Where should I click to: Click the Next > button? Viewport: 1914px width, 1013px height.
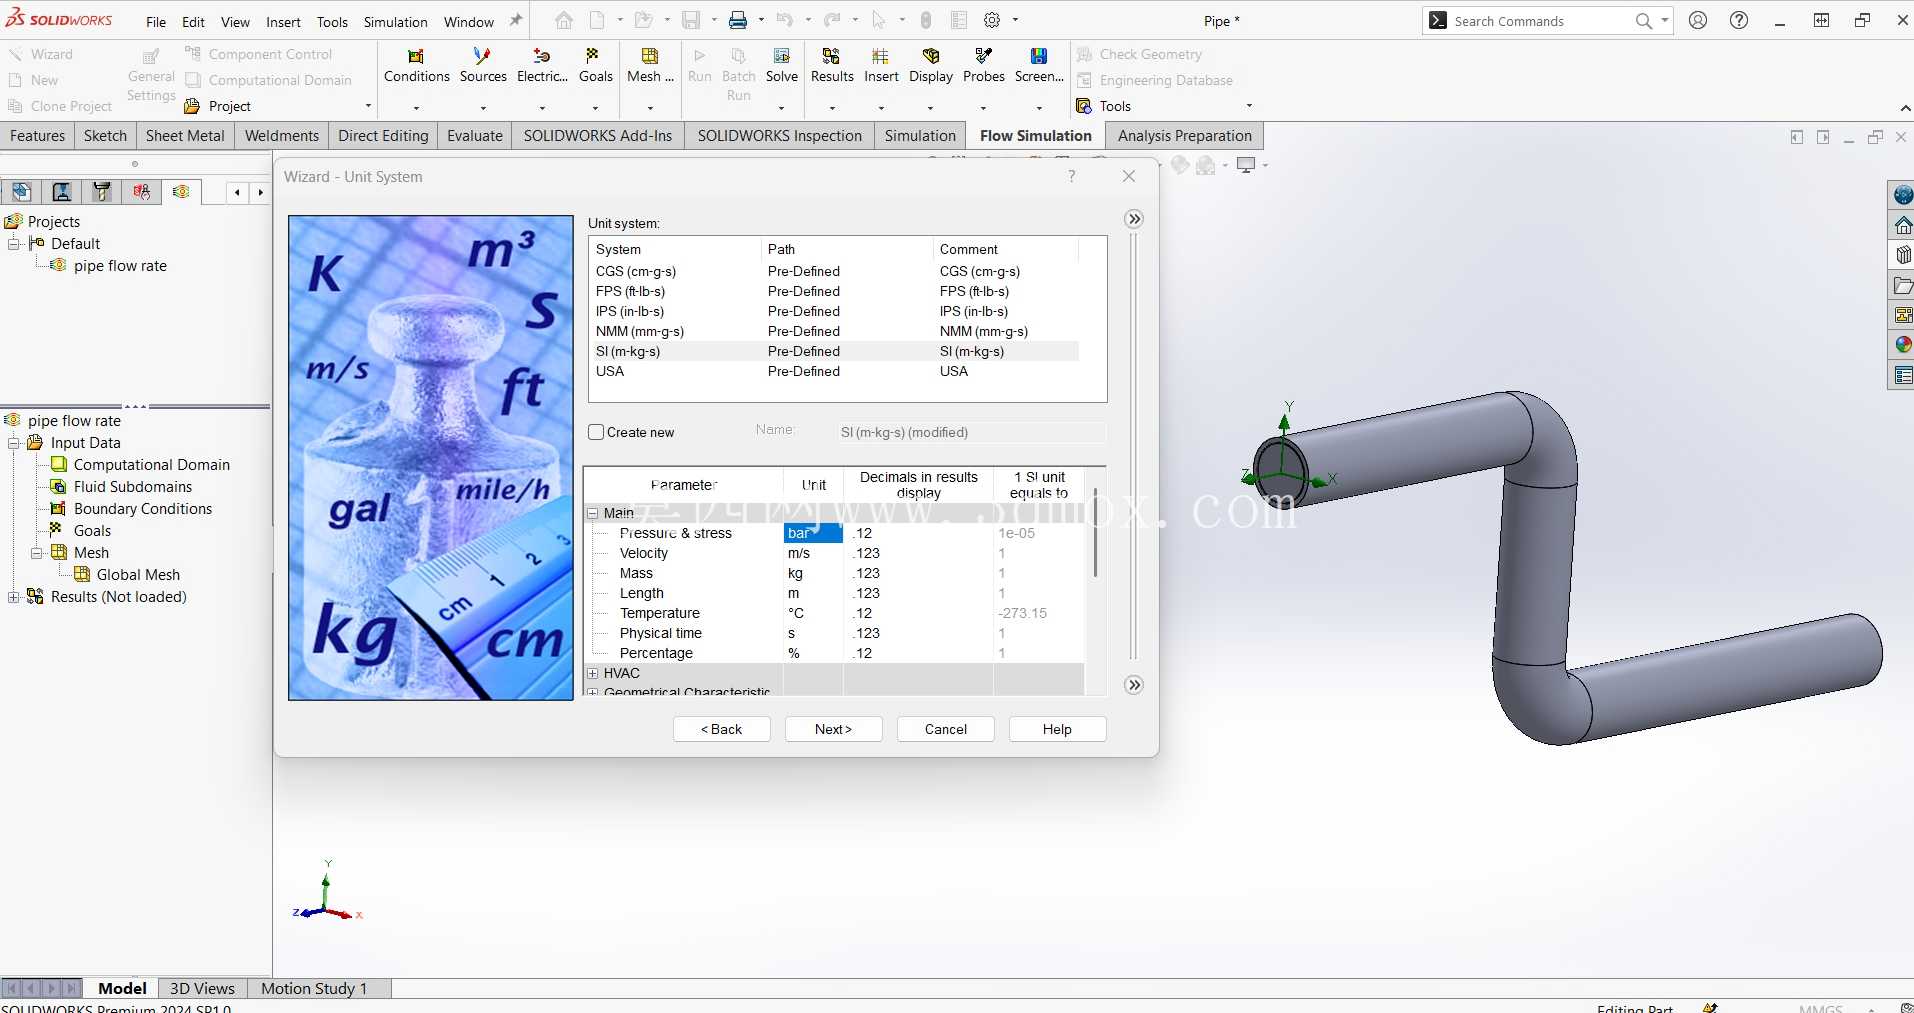pyautogui.click(x=833, y=729)
